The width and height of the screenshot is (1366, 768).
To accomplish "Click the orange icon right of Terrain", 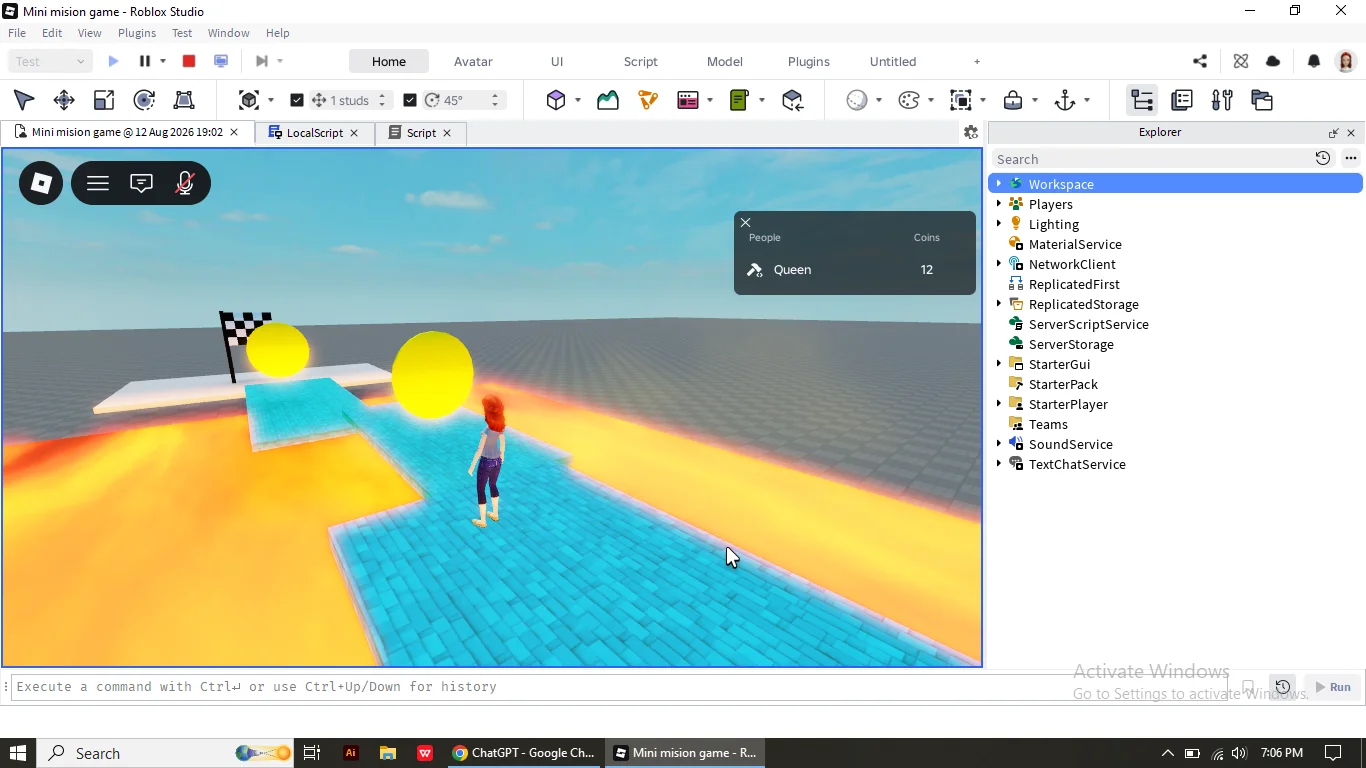I will [x=648, y=100].
